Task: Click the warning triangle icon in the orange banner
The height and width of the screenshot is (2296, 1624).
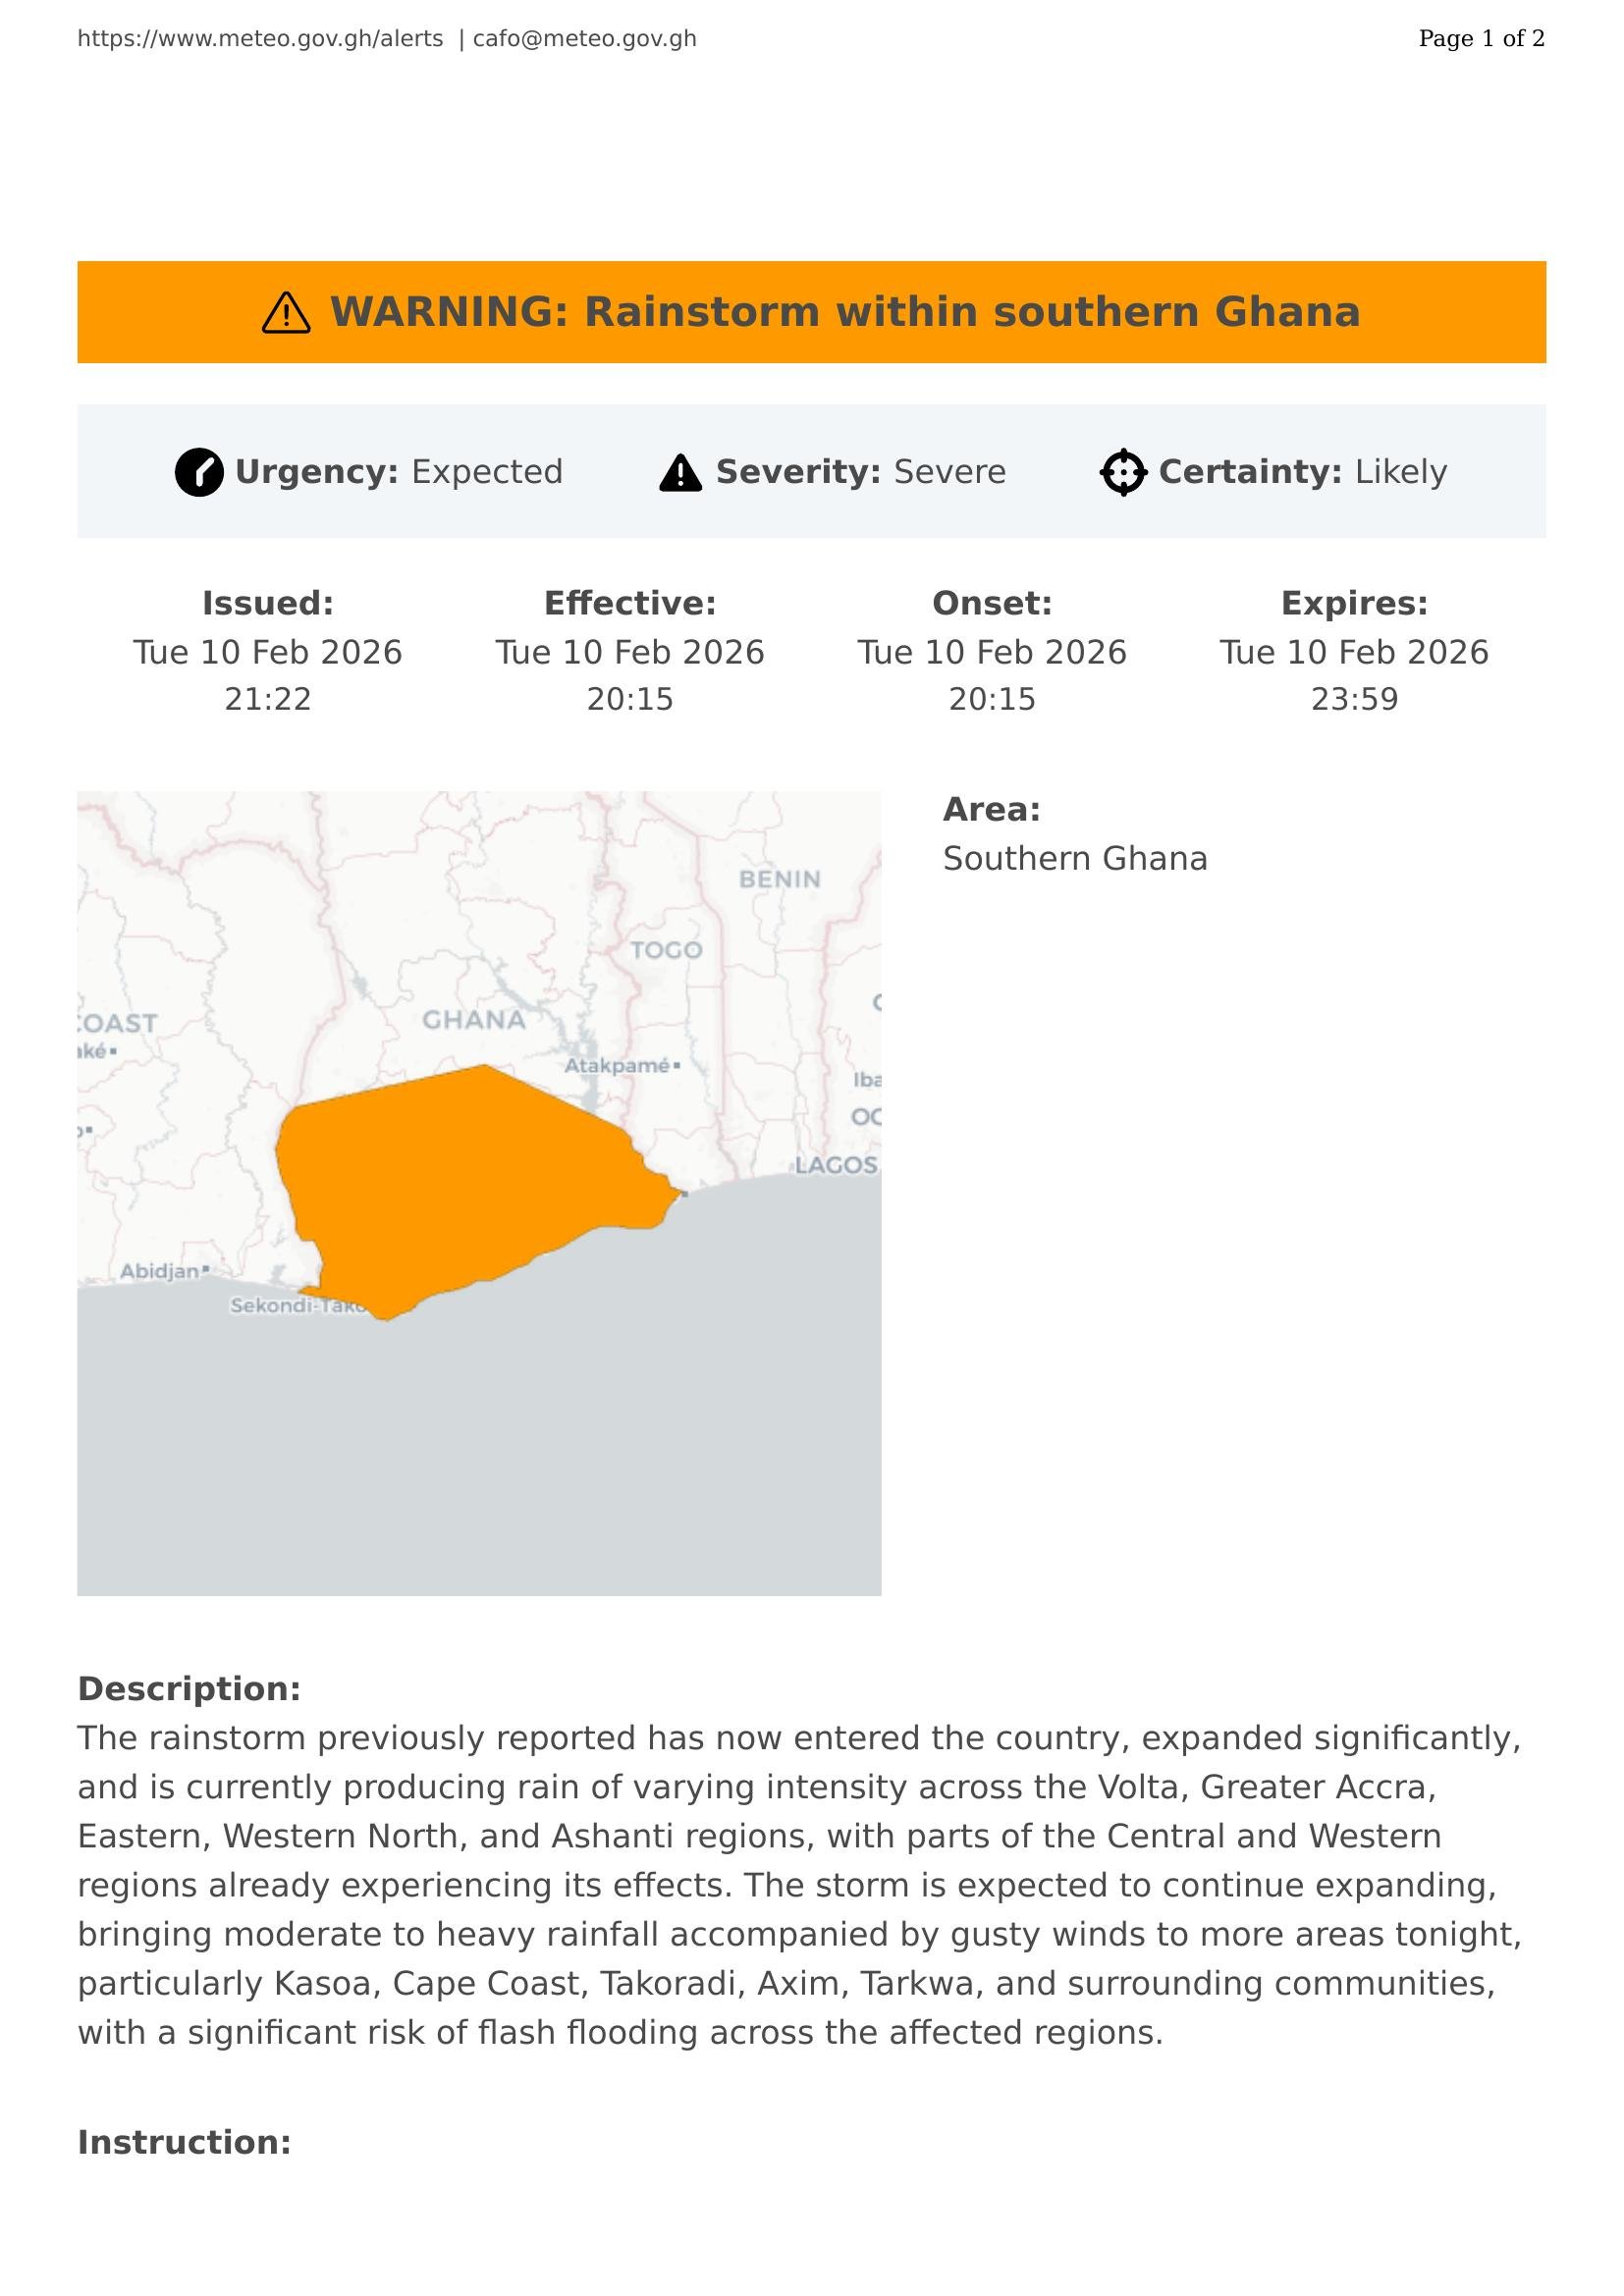Action: click(x=286, y=313)
